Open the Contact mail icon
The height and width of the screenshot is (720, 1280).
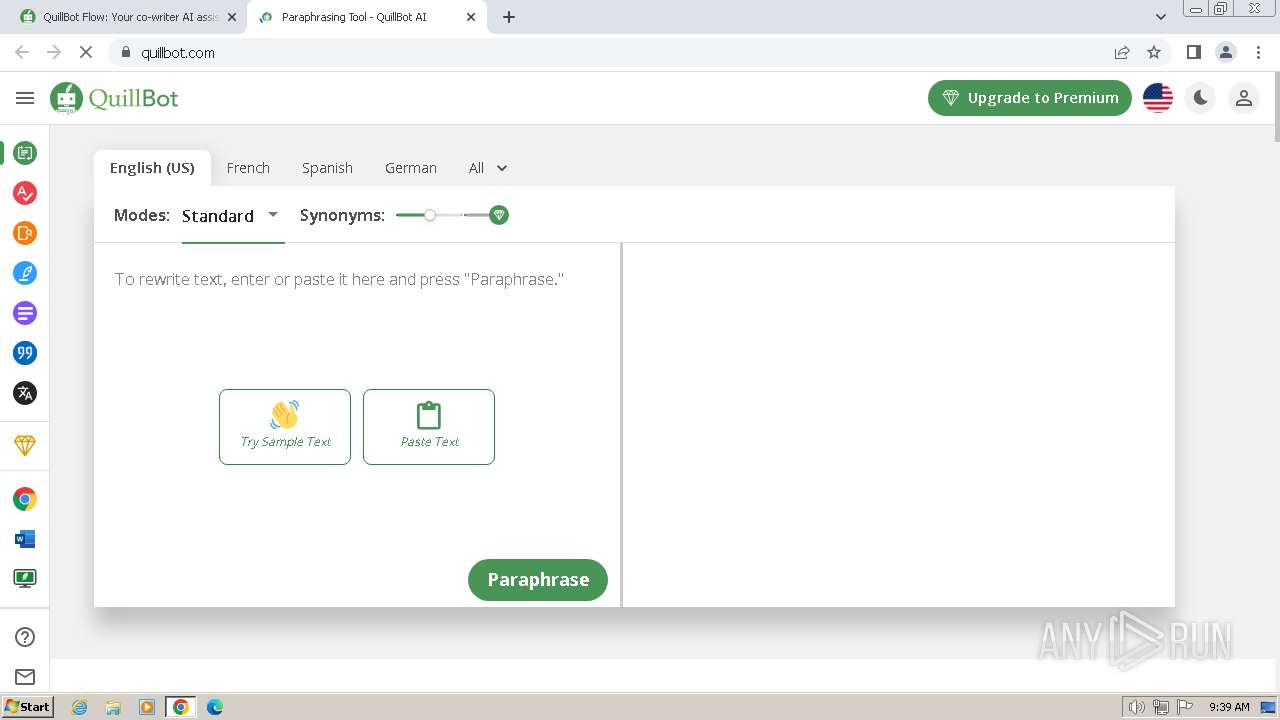[x=25, y=677]
